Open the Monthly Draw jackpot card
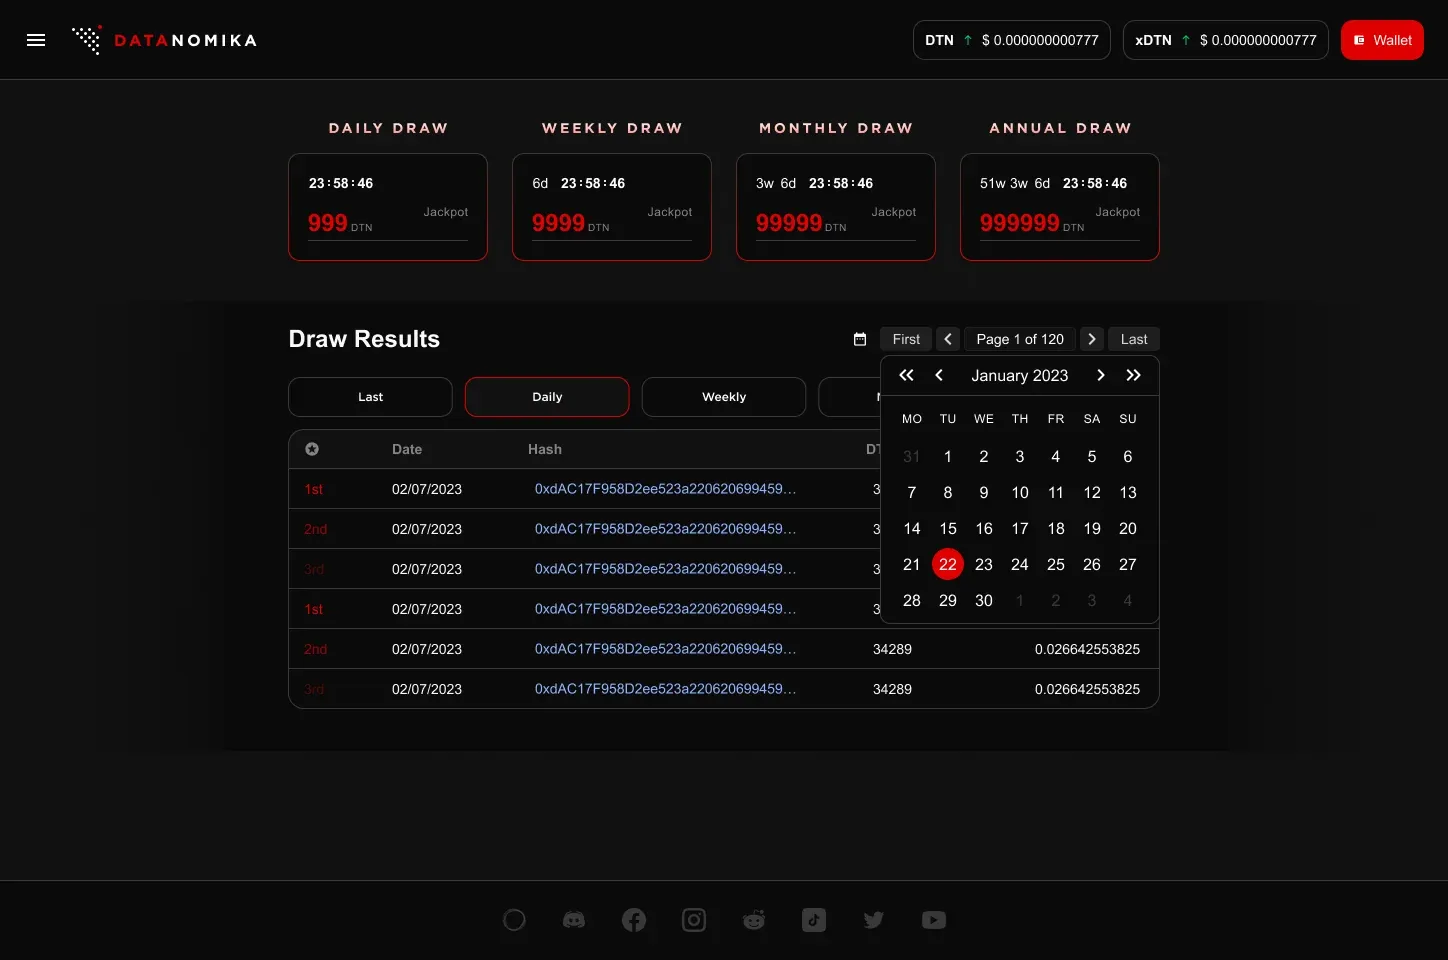This screenshot has height=960, width=1448. point(836,207)
